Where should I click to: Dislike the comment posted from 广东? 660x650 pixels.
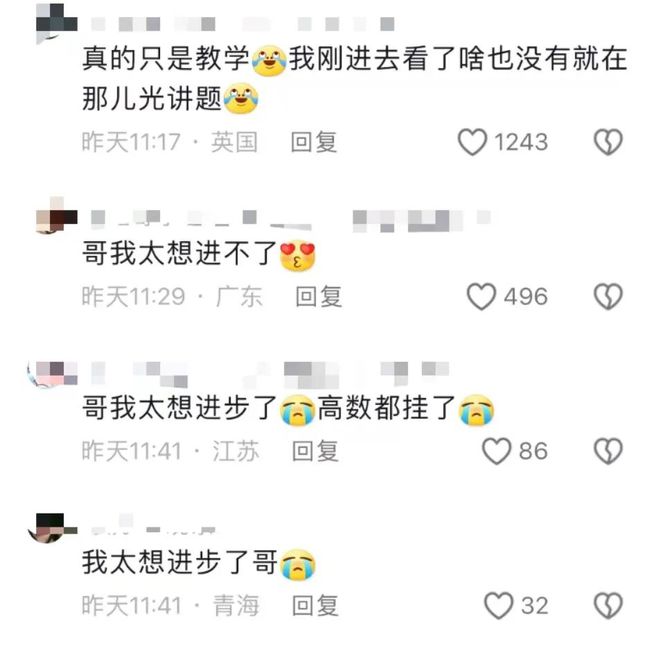pos(608,296)
